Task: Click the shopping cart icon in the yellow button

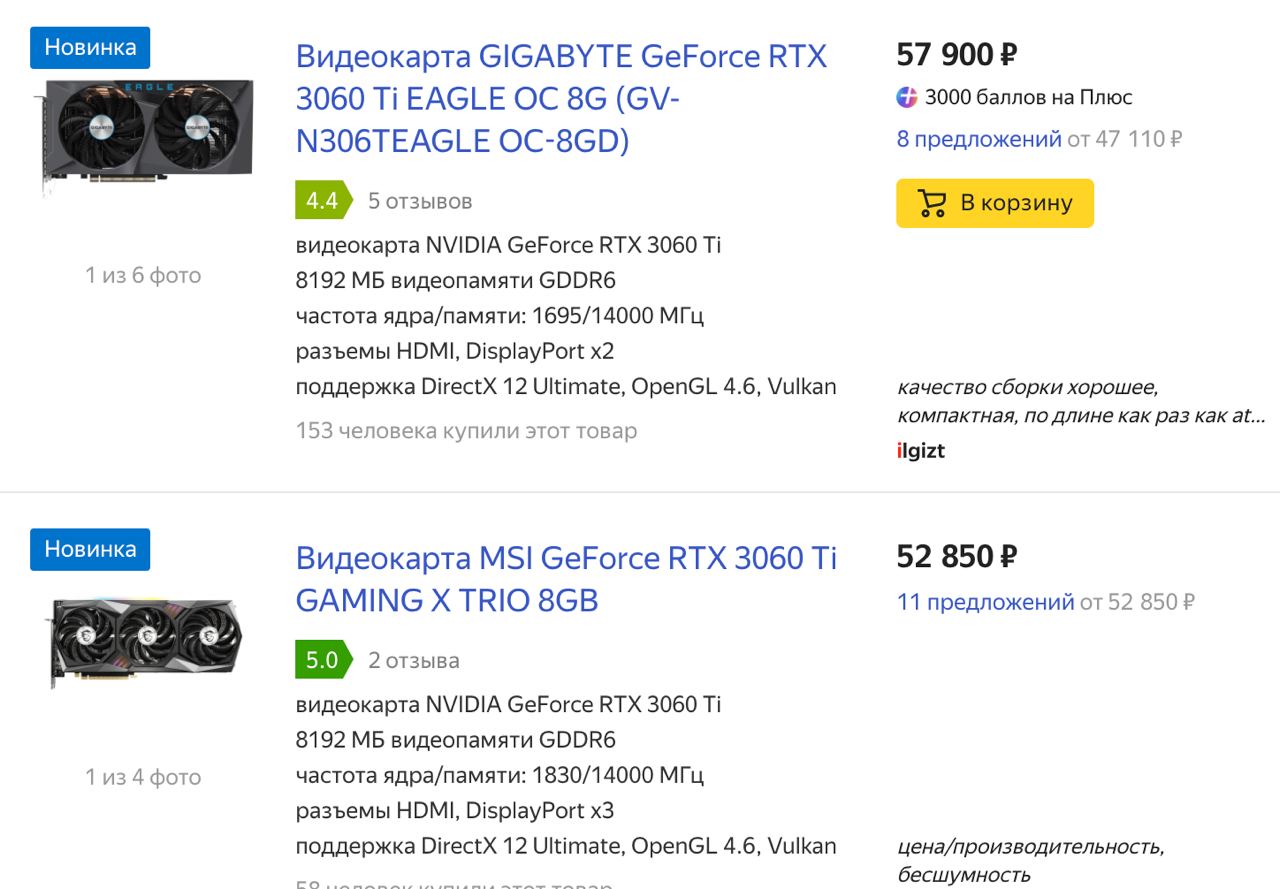Action: tap(932, 204)
